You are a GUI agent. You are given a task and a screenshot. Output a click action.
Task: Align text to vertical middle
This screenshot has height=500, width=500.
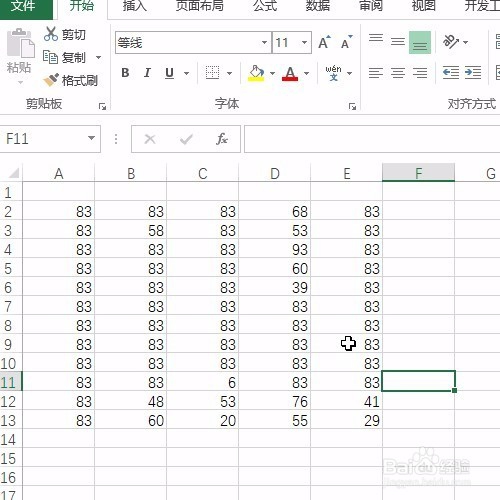click(398, 42)
